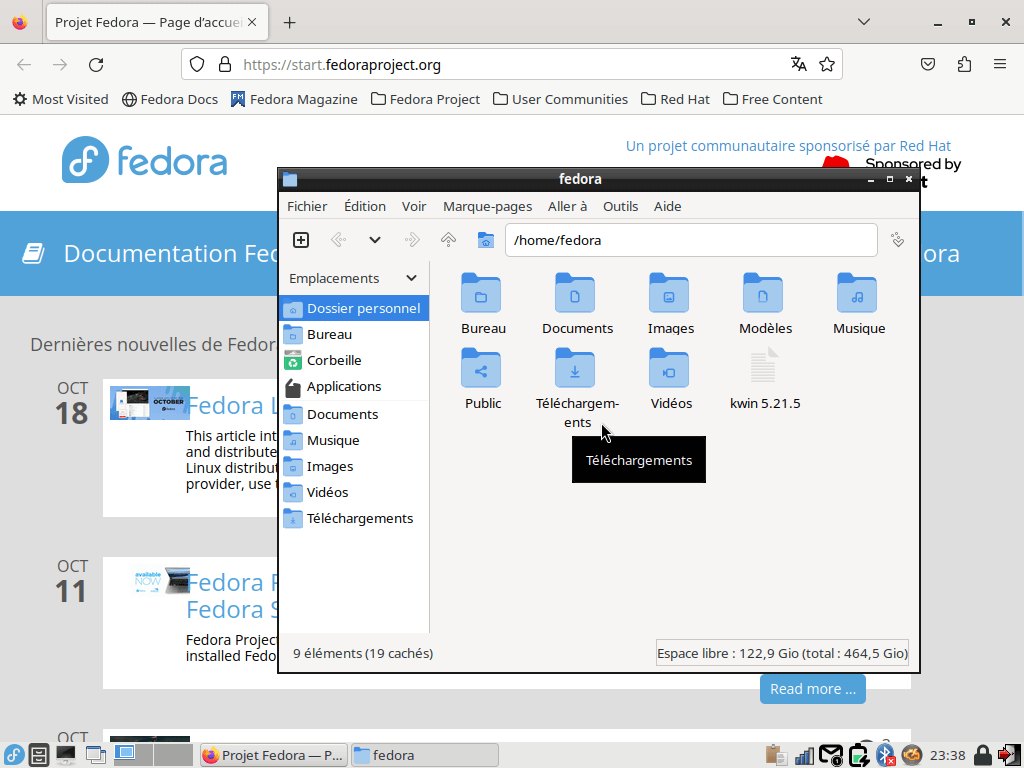This screenshot has height=768, width=1024.
Task: Open Most Visited bookmarks item
Action: point(61,99)
